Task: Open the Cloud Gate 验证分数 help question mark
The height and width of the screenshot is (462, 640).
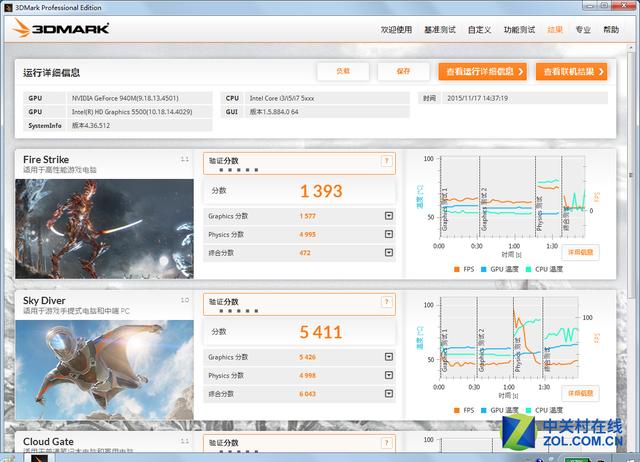Action: click(x=387, y=443)
